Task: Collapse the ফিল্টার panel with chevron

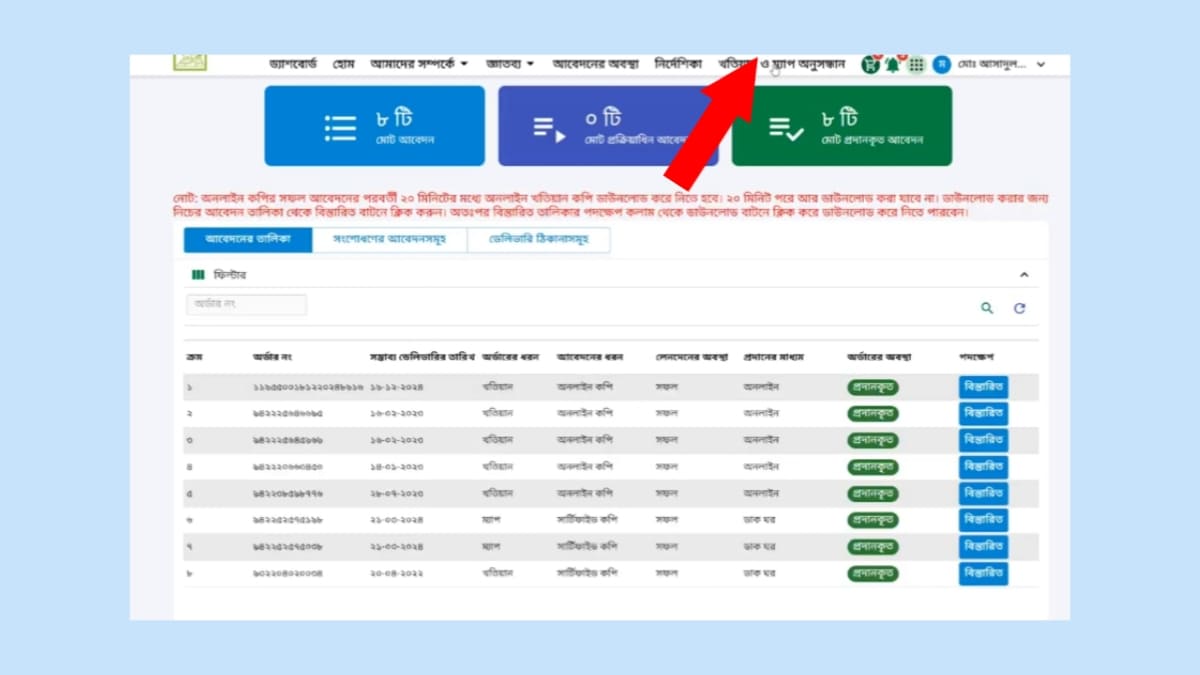Action: click(1024, 275)
